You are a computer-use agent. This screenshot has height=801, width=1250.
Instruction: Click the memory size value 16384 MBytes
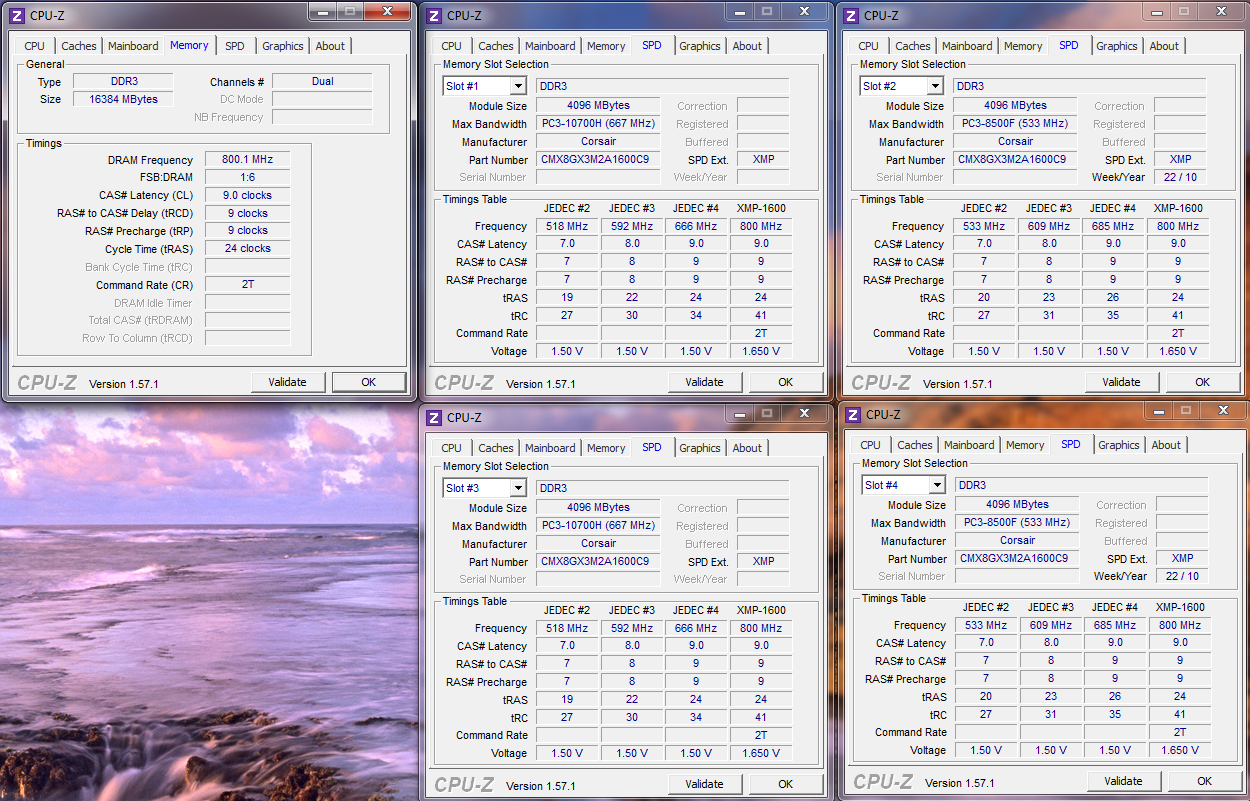(123, 99)
